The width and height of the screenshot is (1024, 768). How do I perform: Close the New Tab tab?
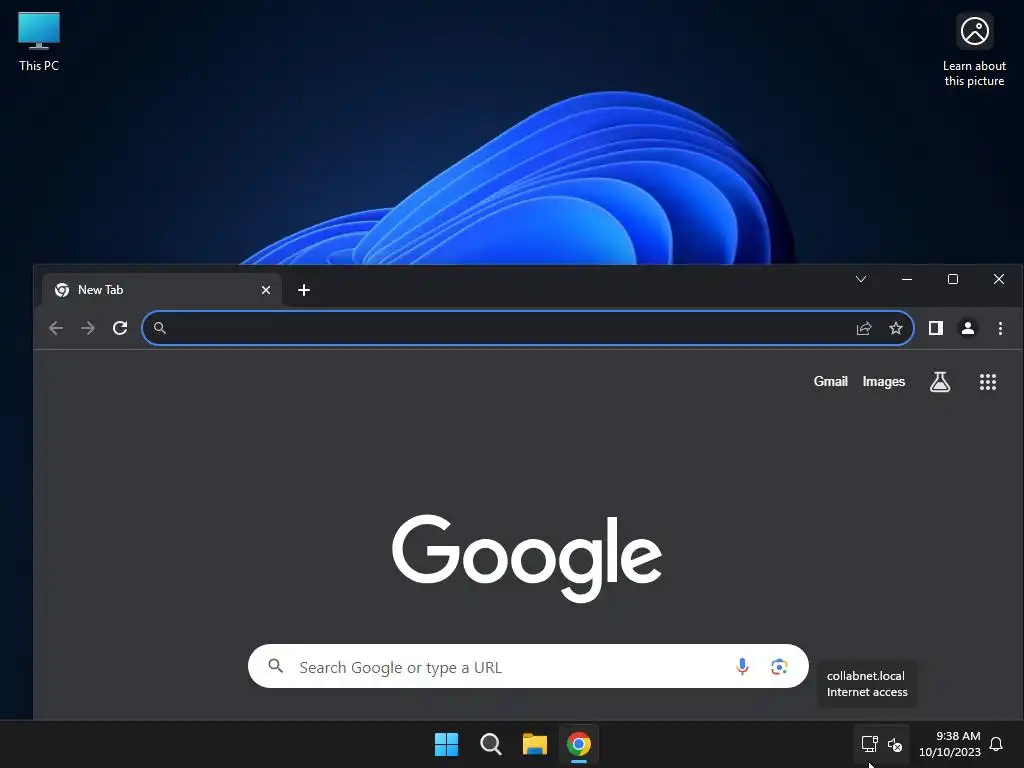click(x=266, y=290)
